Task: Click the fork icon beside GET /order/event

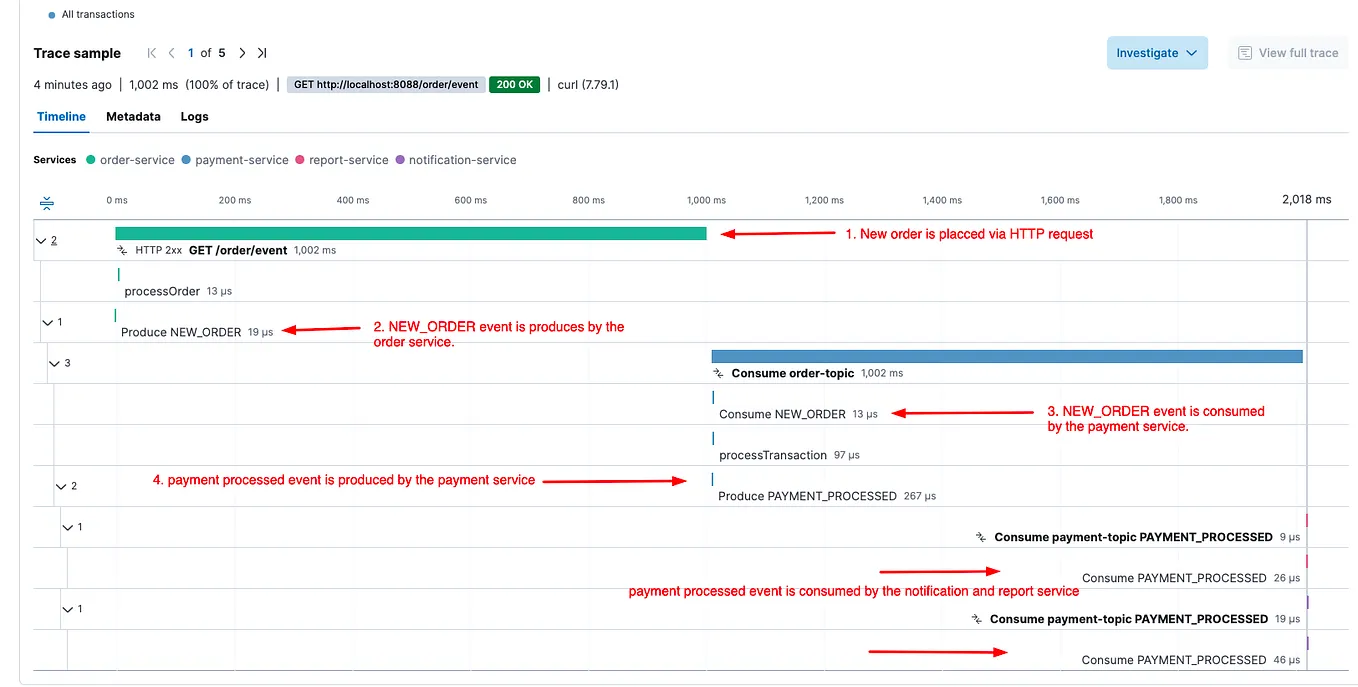Action: click(x=121, y=250)
